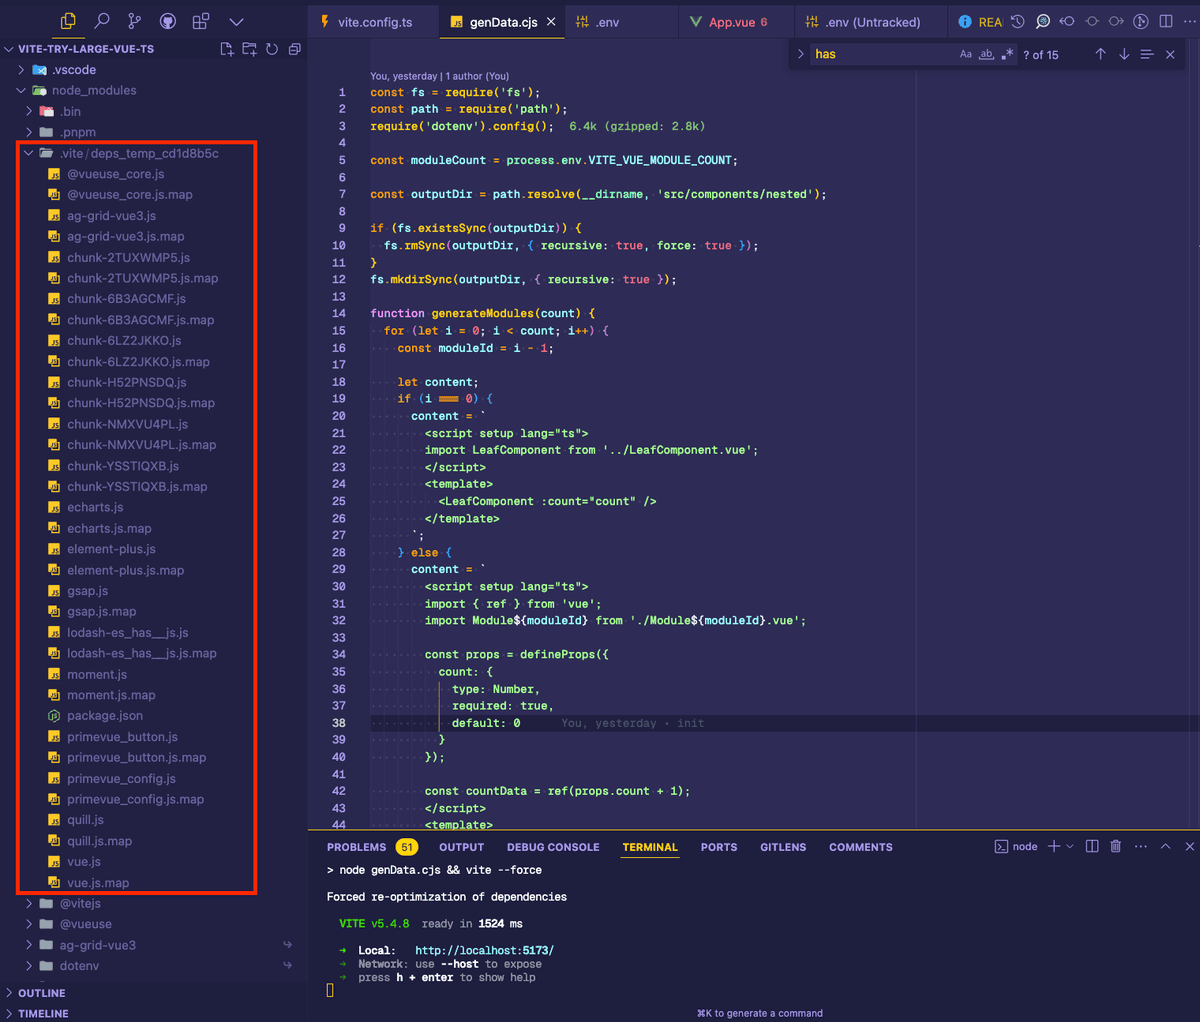The image size is (1200, 1022).
Task: Refresh the explorer file tree
Action: [272, 49]
